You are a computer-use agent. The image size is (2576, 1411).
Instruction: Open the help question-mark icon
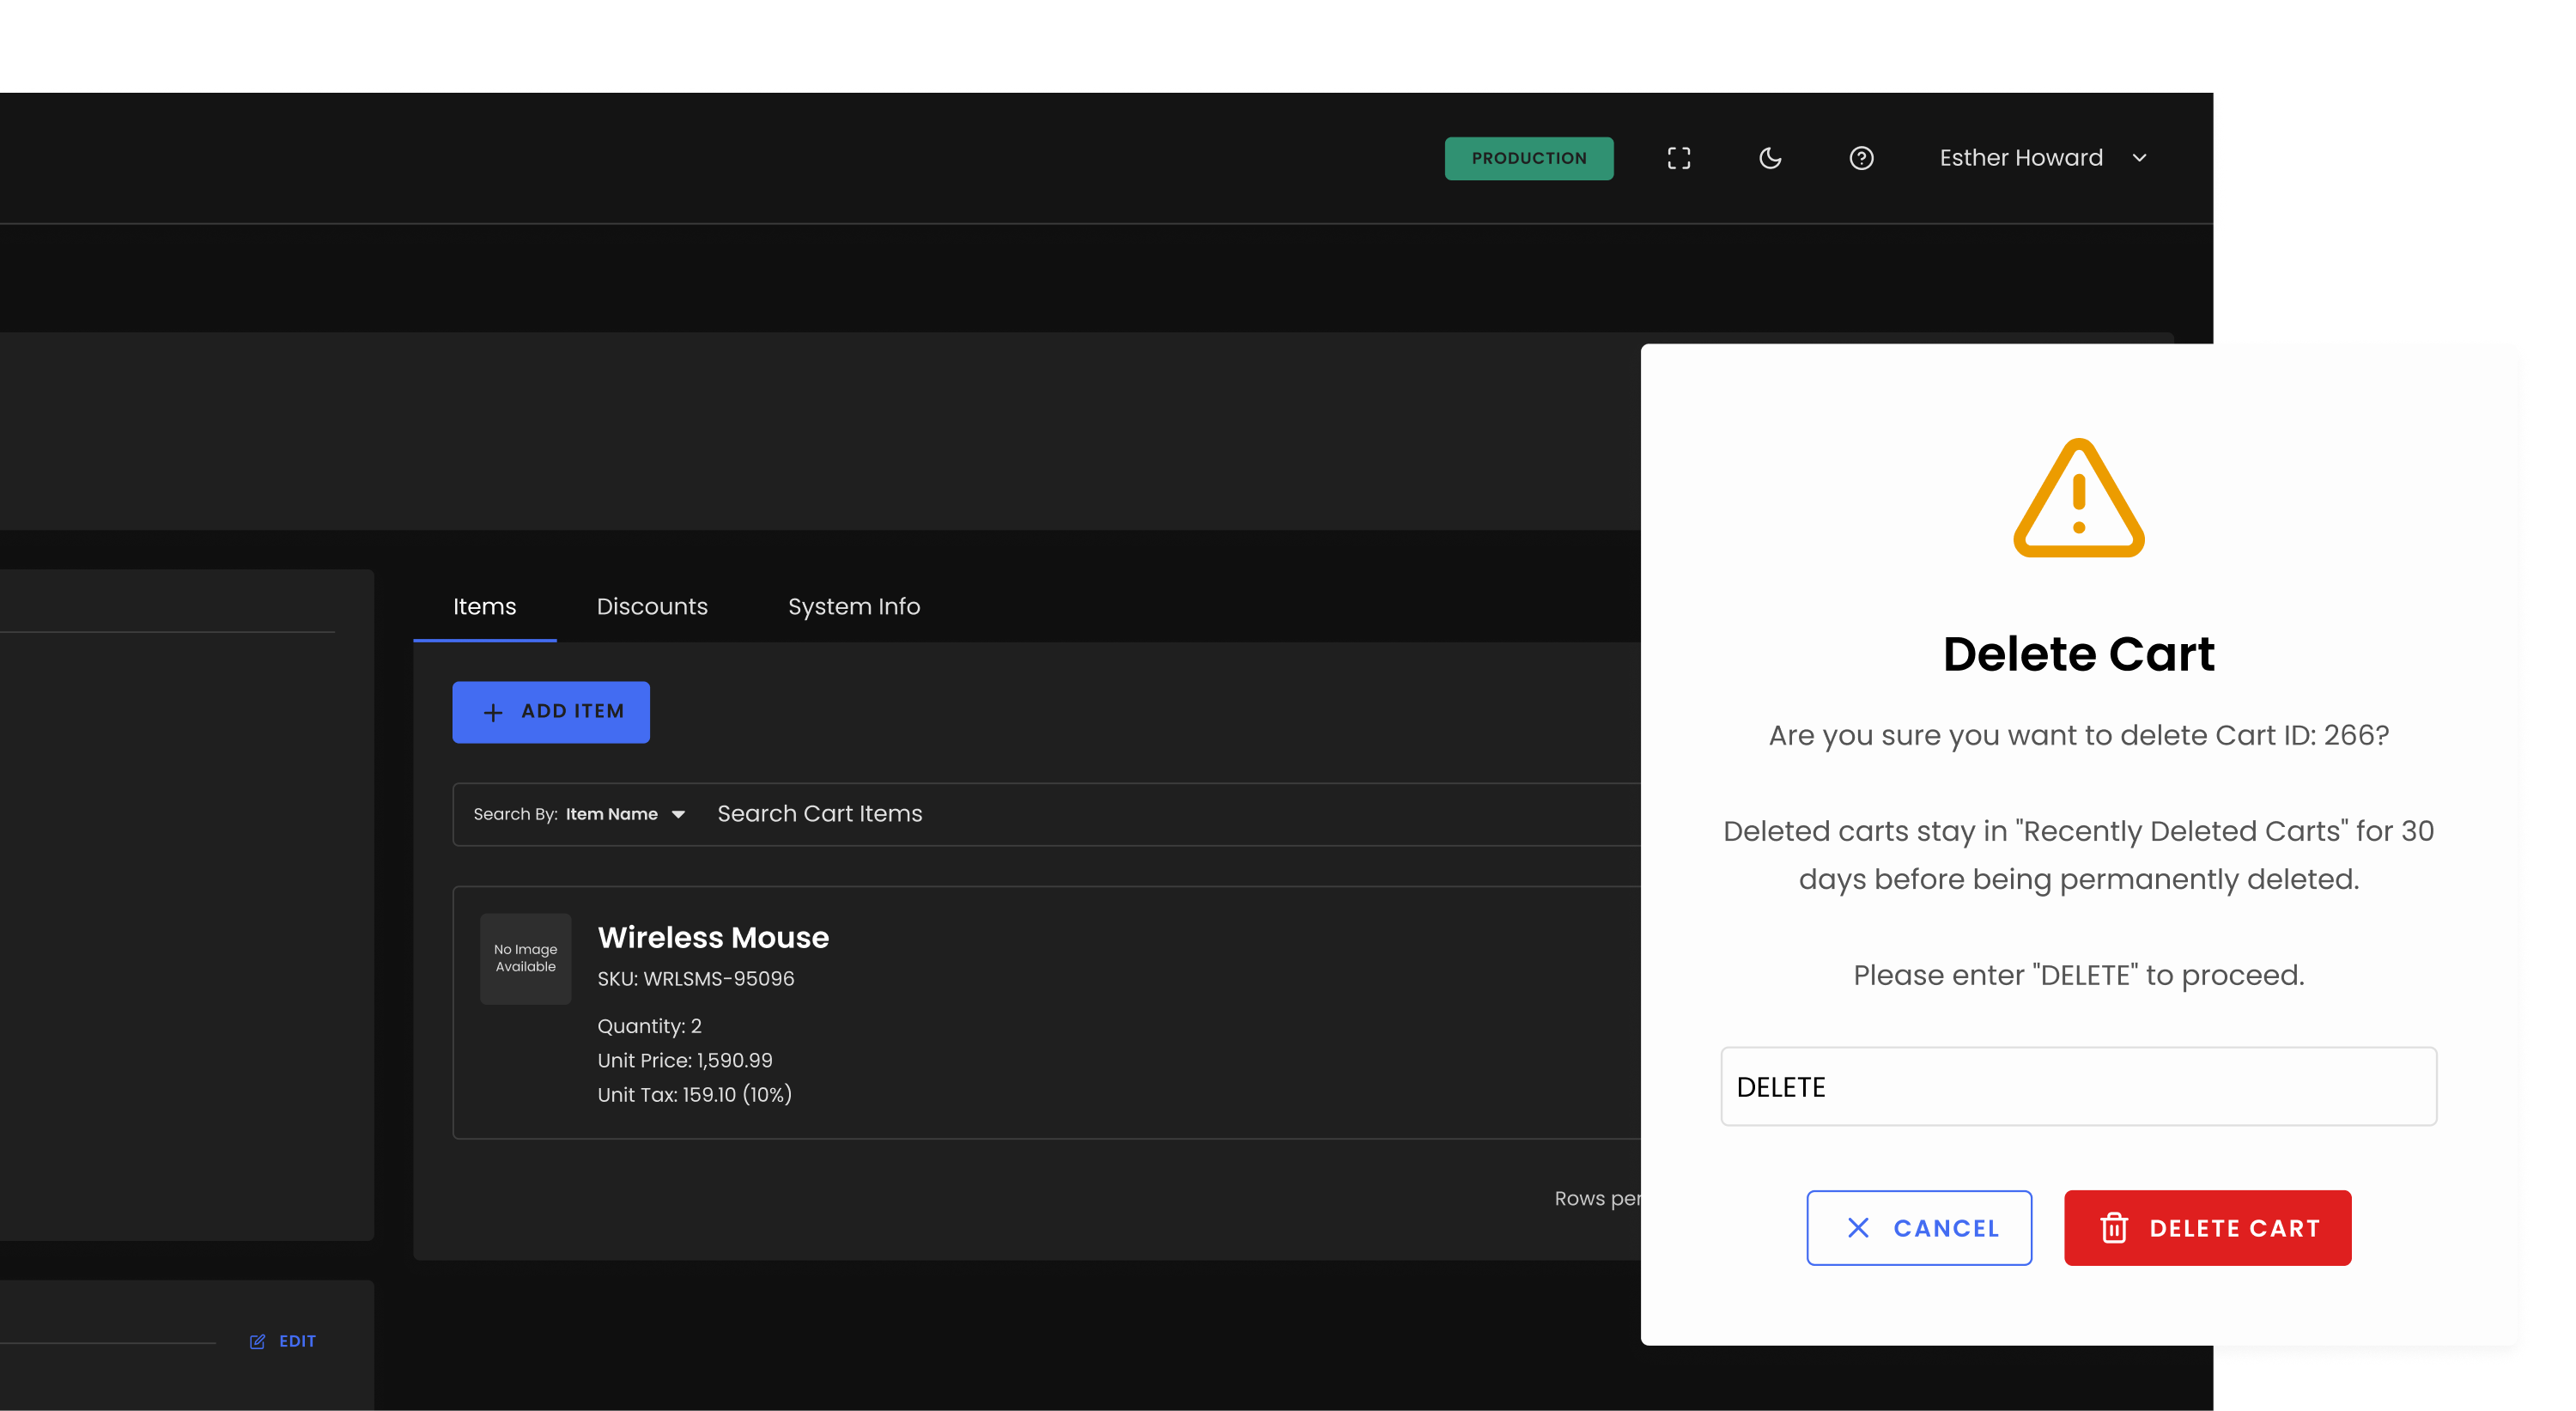tap(1861, 158)
